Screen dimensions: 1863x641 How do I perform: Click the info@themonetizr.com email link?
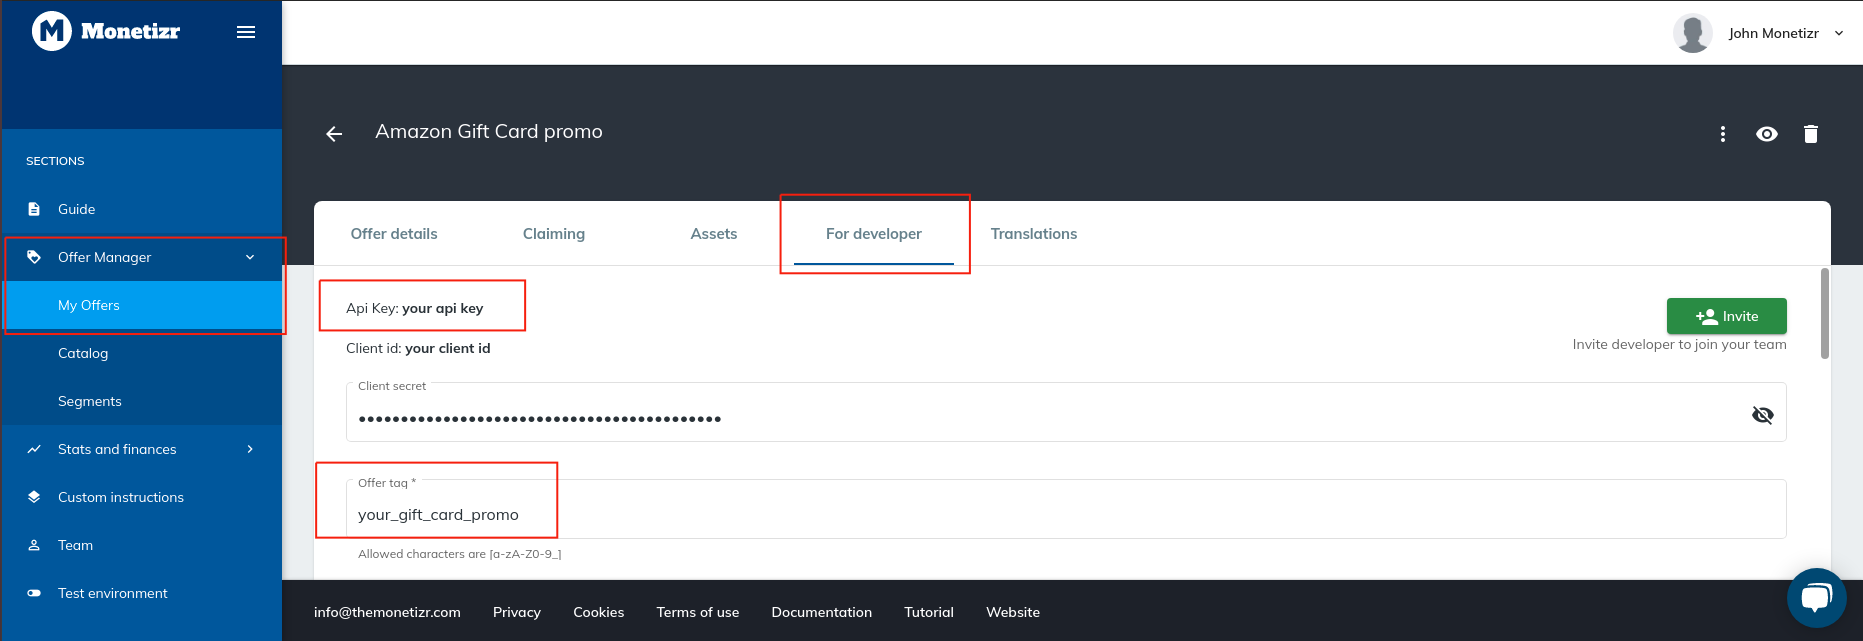[x=387, y=612]
